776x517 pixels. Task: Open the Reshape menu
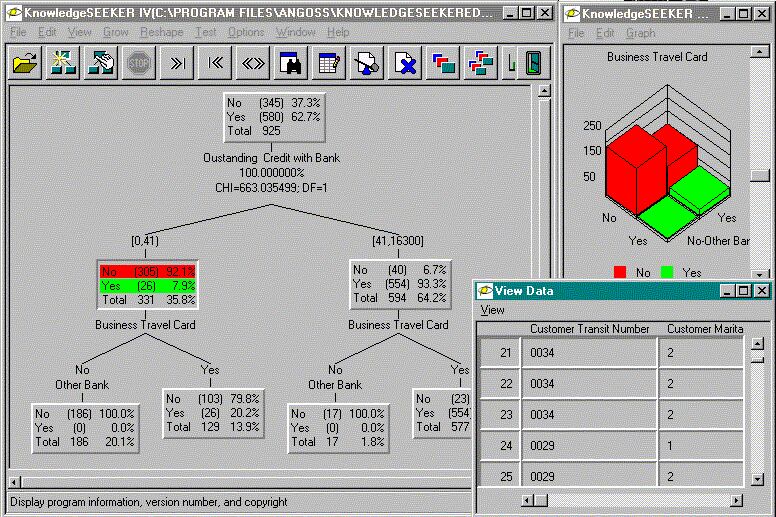[161, 32]
